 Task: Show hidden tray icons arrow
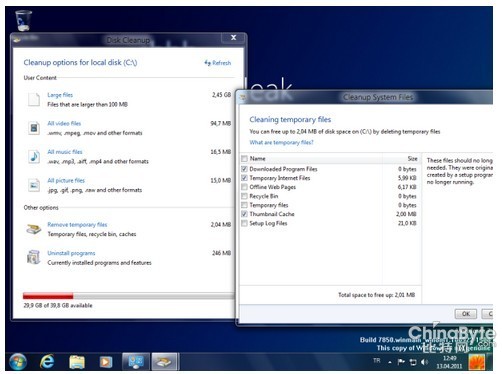coord(390,362)
